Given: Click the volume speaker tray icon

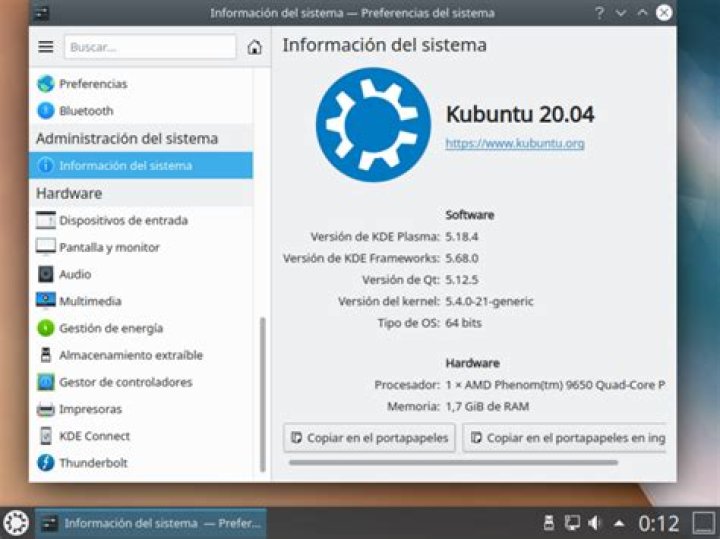Looking at the screenshot, I should (x=595, y=523).
